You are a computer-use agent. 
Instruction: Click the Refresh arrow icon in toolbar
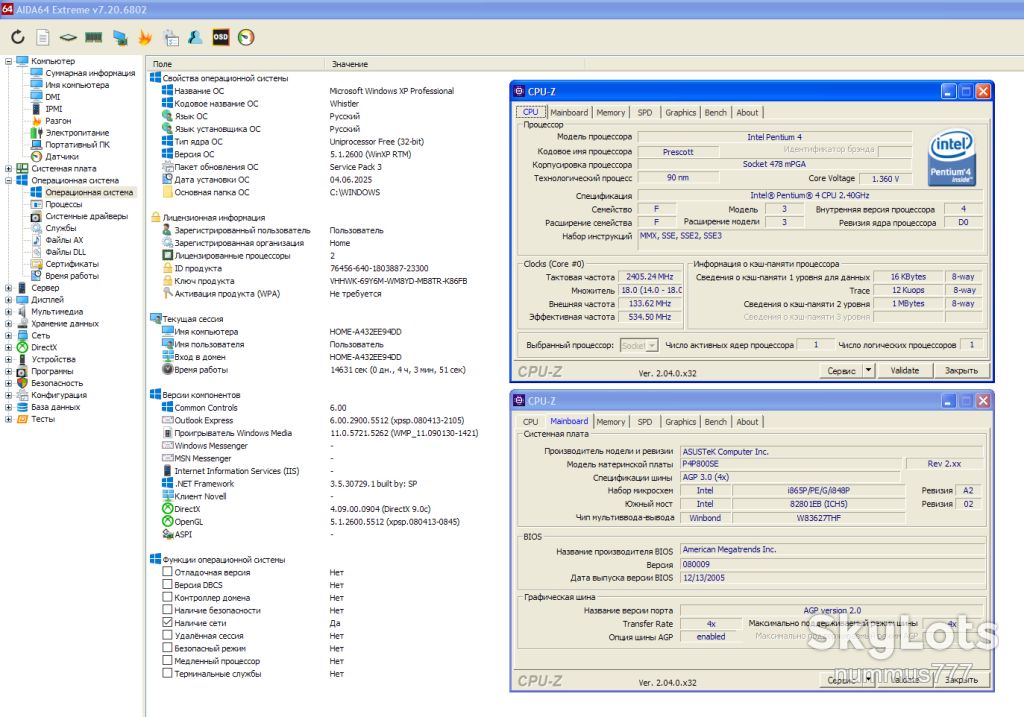18,37
